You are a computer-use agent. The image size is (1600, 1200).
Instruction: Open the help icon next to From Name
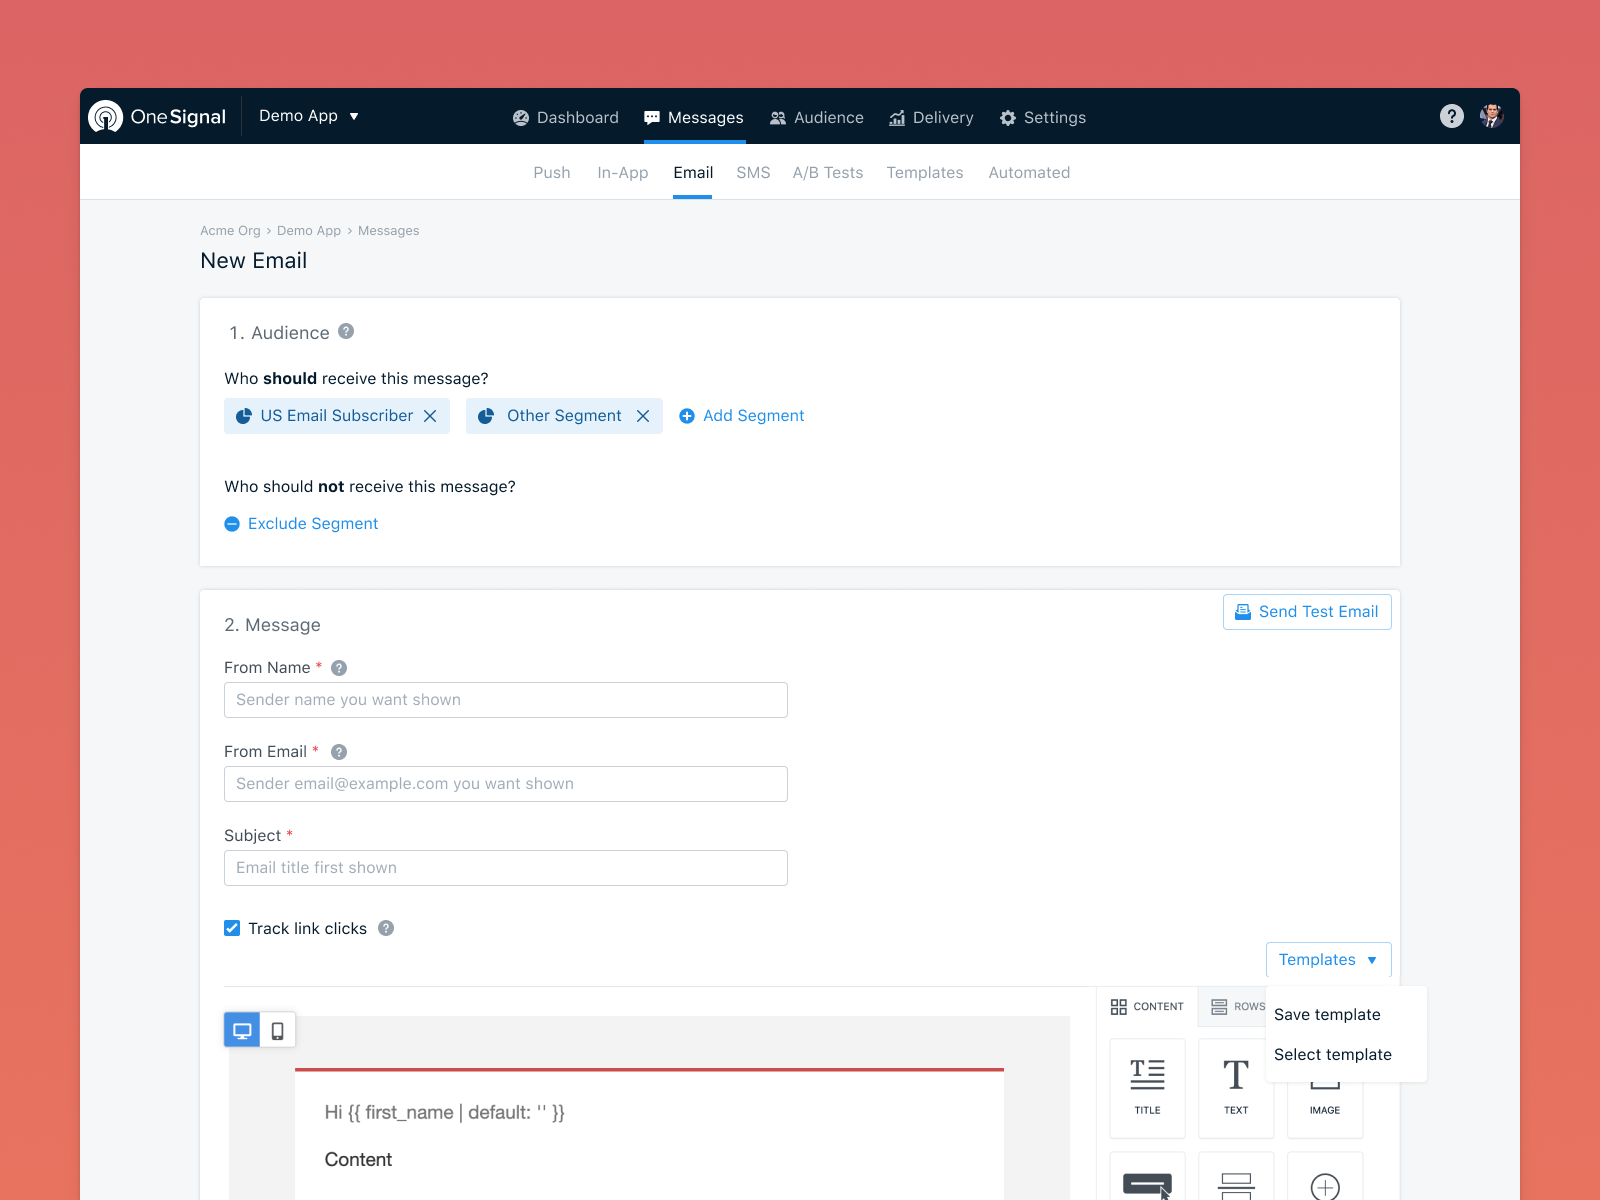pyautogui.click(x=339, y=667)
